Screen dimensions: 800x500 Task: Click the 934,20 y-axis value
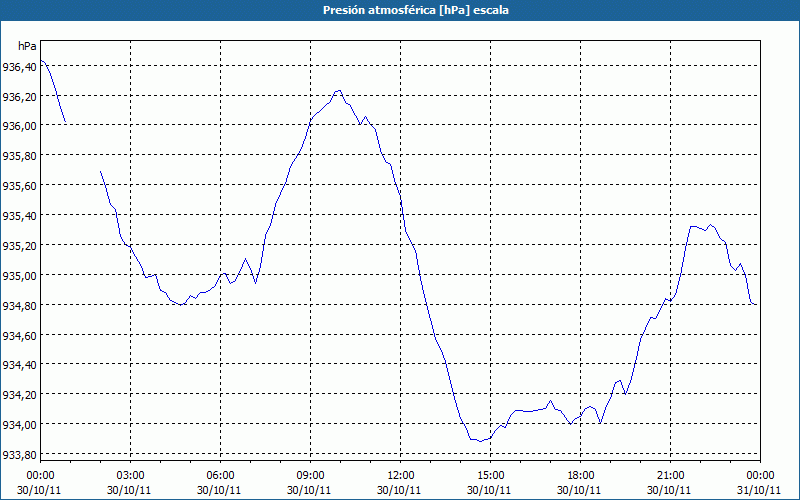(x=19, y=395)
